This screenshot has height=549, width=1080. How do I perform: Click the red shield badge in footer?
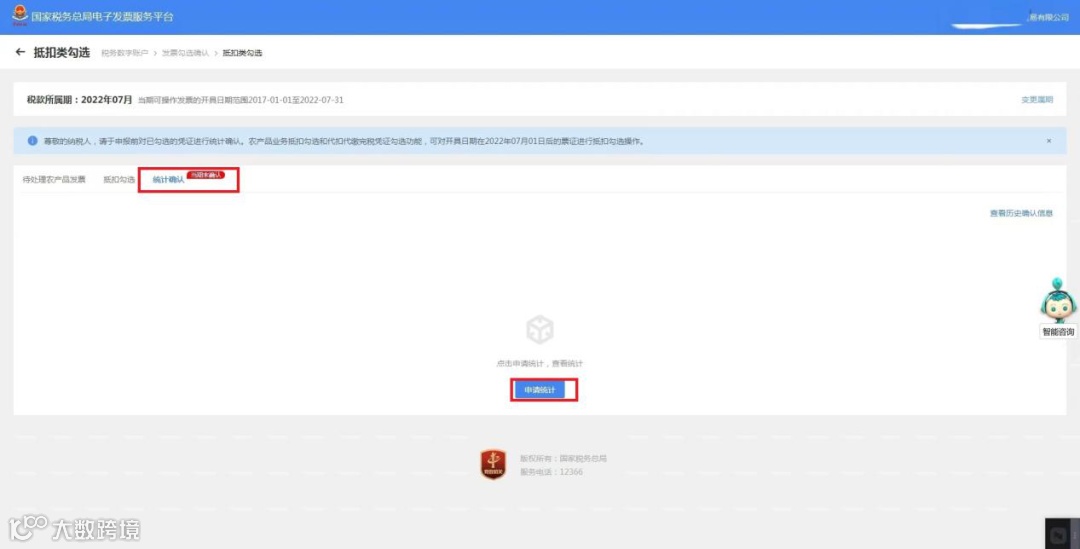tap(493, 464)
